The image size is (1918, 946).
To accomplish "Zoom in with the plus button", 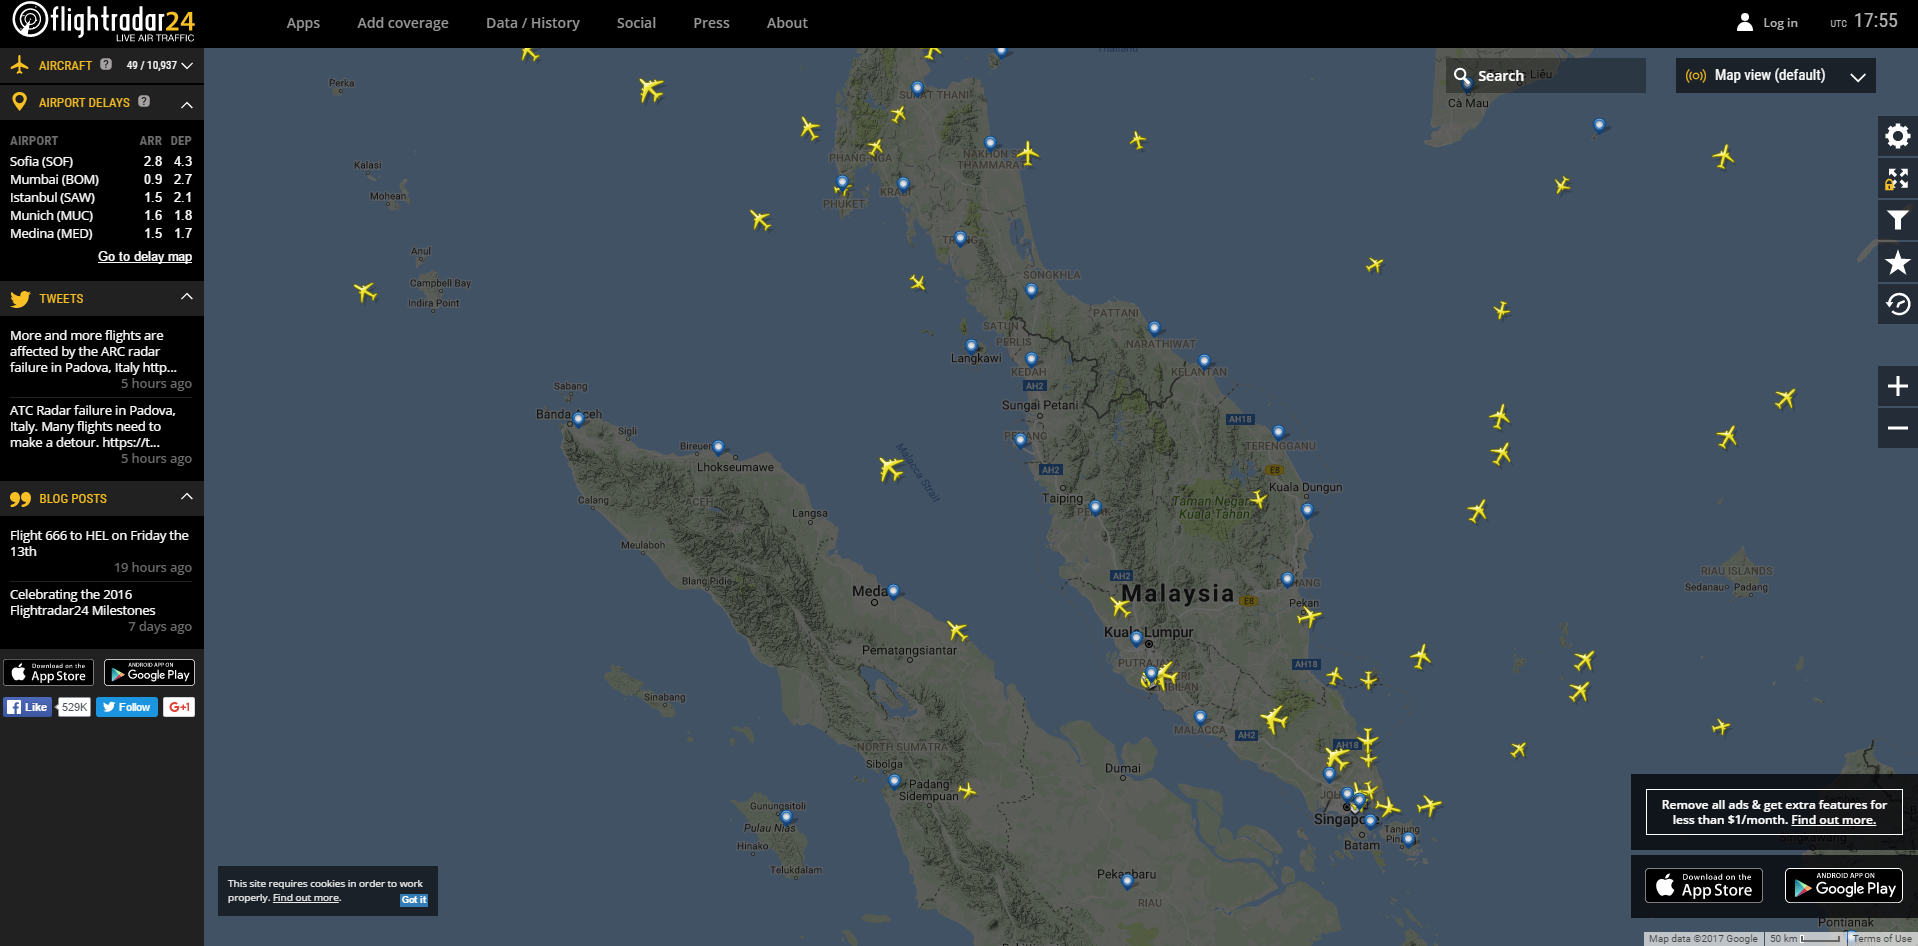I will click(x=1897, y=386).
